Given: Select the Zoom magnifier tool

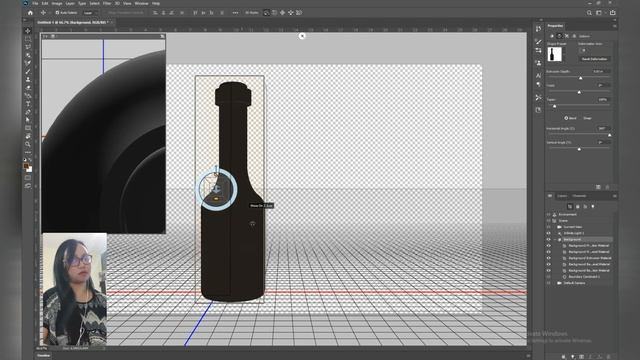Looking at the screenshot, I should (x=28, y=144).
